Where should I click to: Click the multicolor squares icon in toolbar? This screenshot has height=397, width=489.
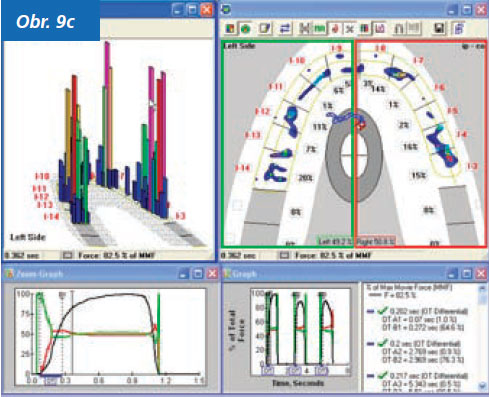point(230,29)
